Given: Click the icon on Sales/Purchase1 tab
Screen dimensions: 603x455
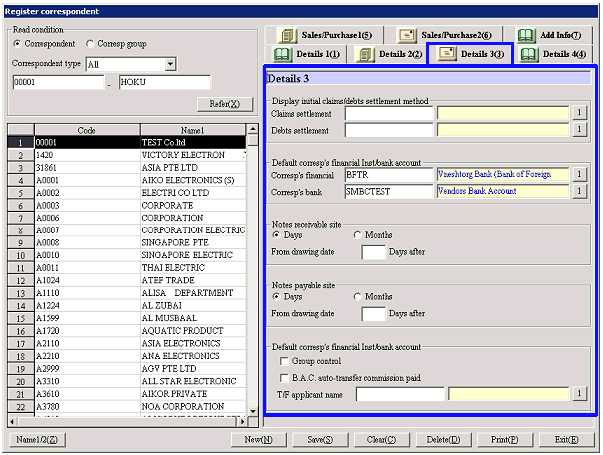Looking at the screenshot, I should tap(287, 35).
